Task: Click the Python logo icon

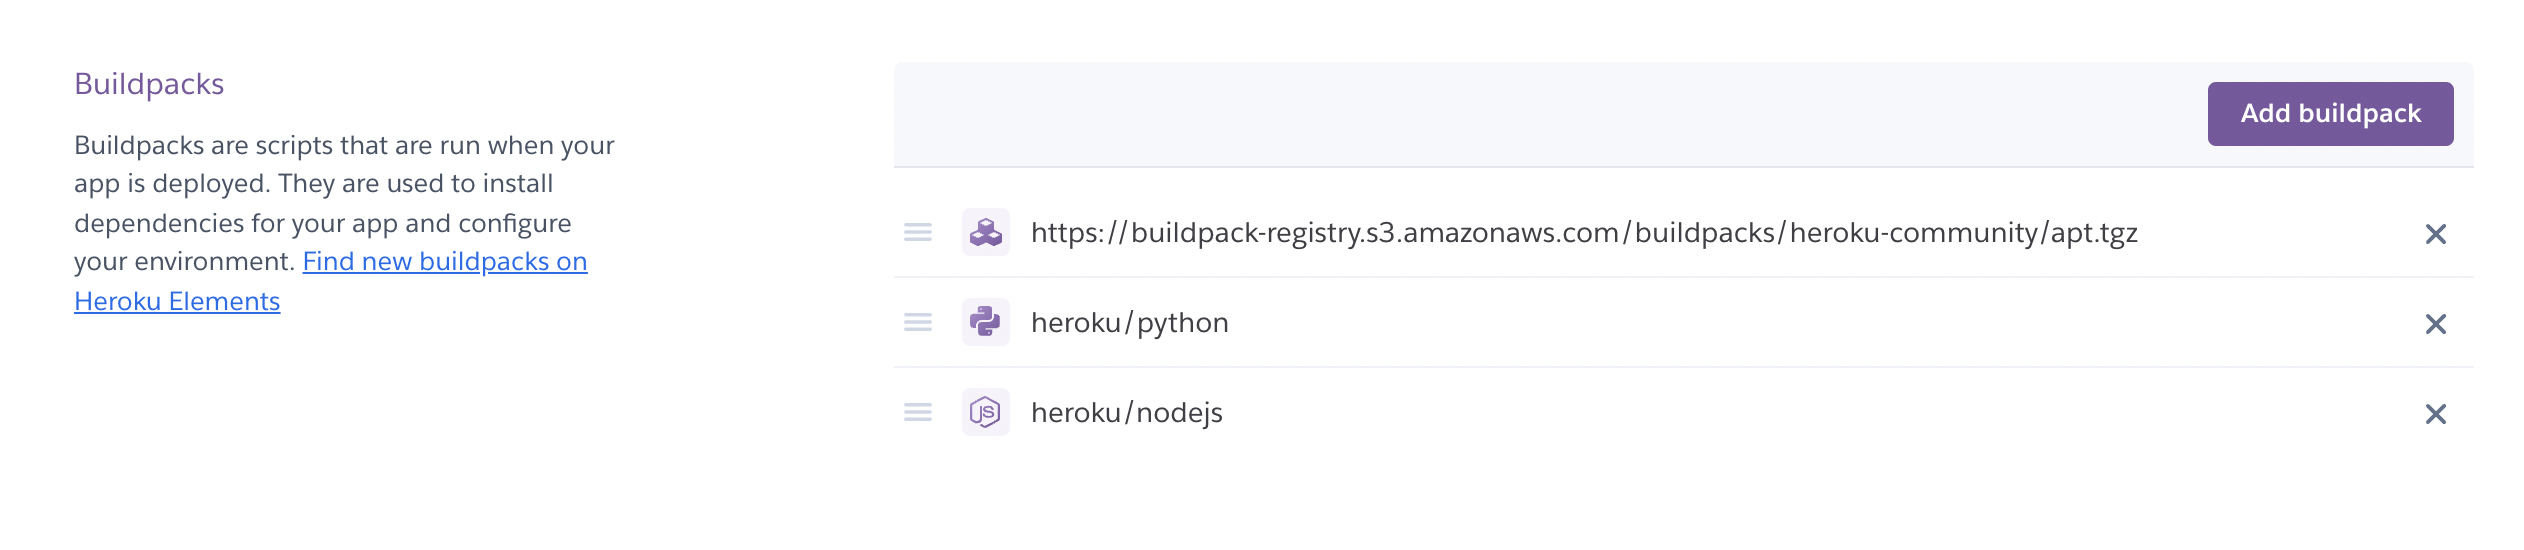Action: (x=986, y=322)
